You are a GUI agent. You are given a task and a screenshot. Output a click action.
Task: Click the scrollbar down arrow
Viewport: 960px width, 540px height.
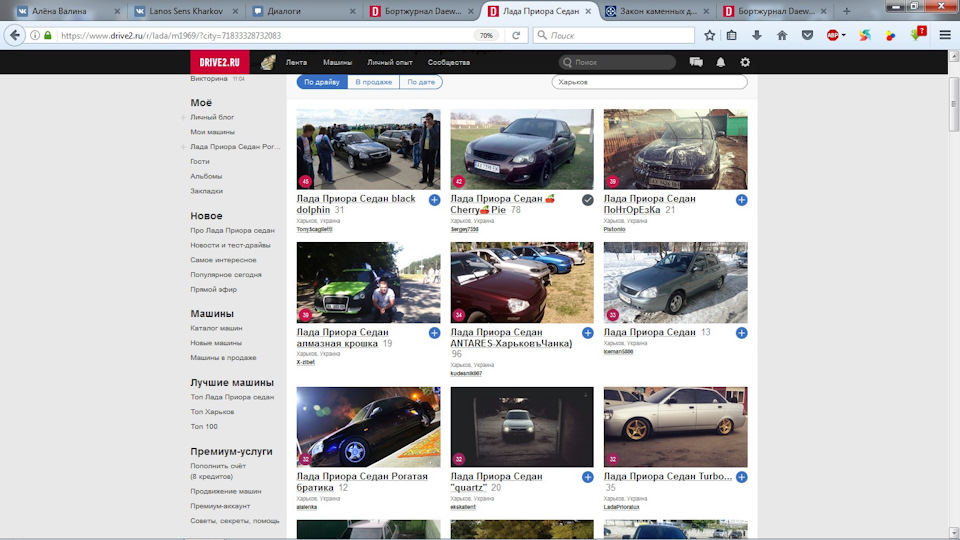(953, 532)
